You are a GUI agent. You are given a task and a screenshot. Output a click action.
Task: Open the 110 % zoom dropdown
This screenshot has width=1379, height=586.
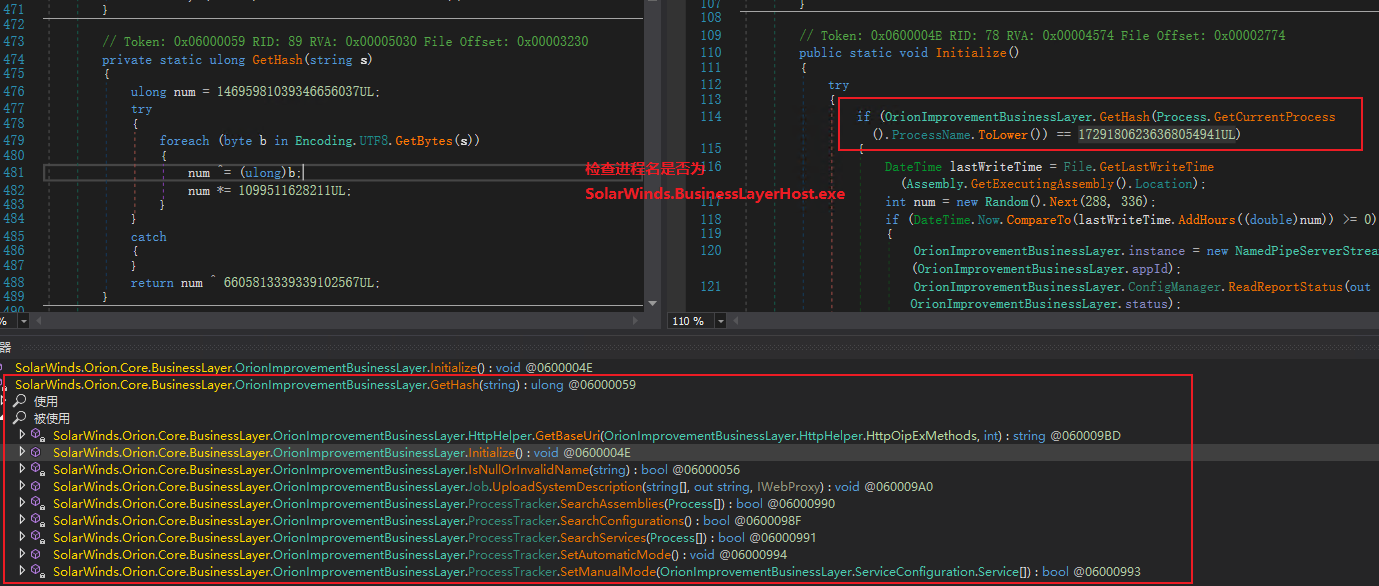[718, 321]
